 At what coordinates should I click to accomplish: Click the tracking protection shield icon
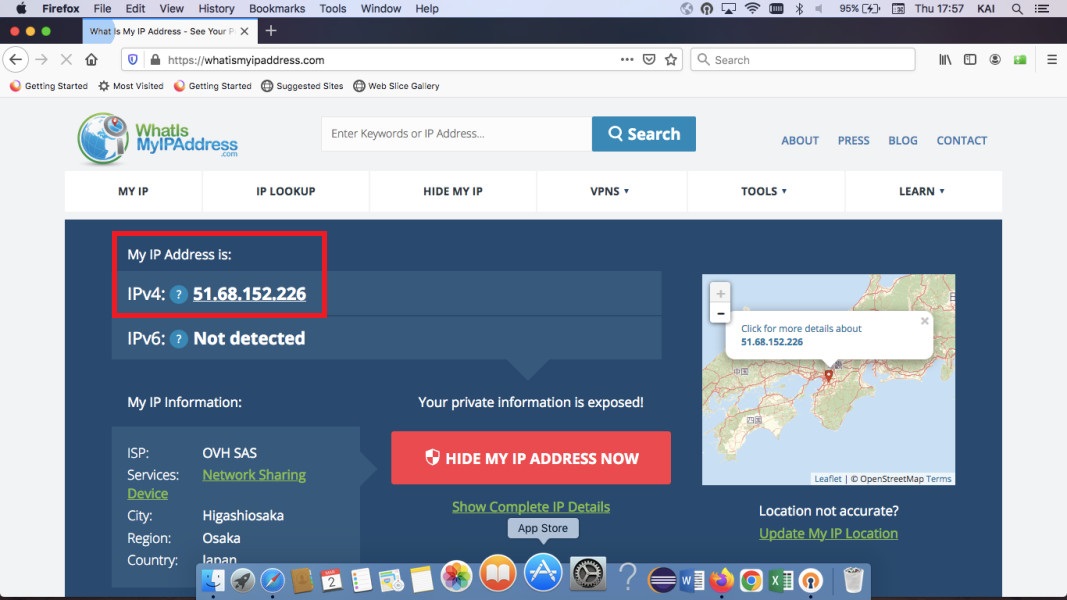(133, 60)
